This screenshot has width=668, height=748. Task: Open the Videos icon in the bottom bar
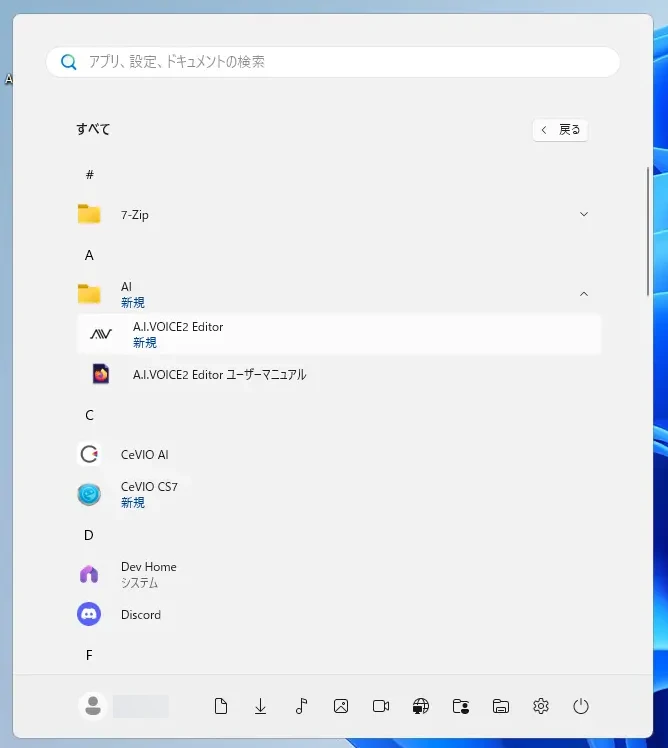tap(381, 706)
